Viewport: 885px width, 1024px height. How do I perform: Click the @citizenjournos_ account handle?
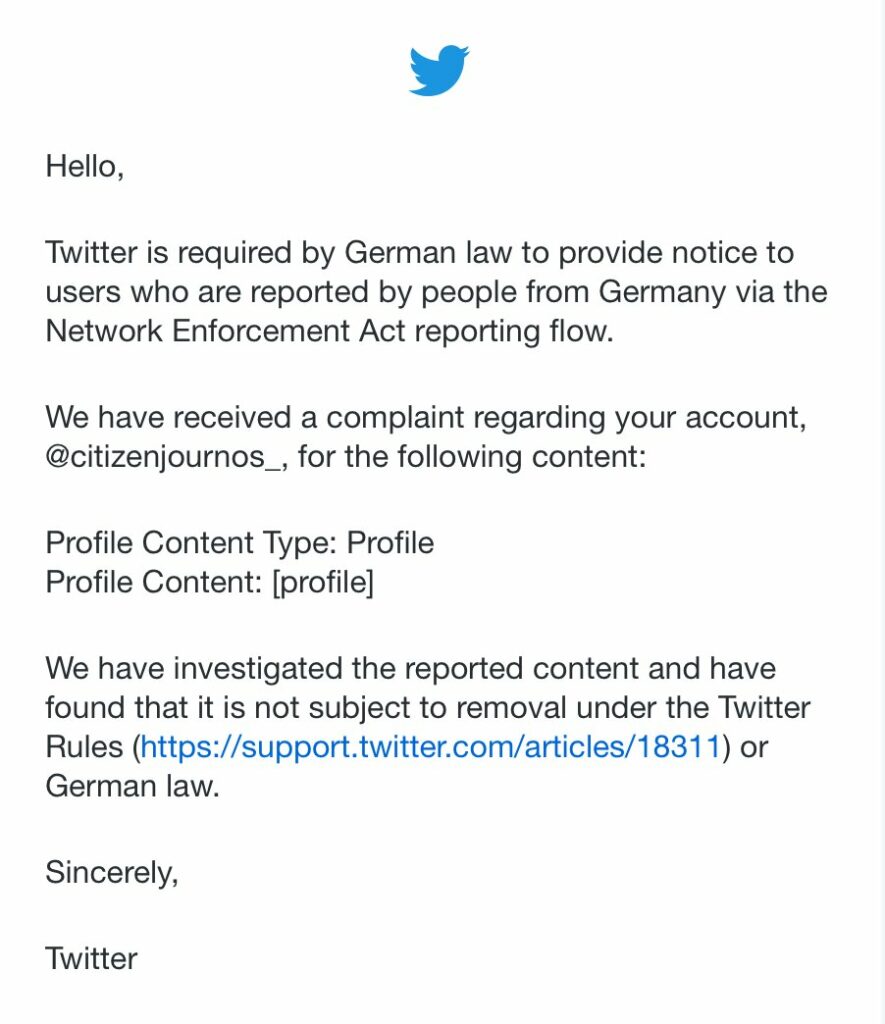(x=167, y=456)
